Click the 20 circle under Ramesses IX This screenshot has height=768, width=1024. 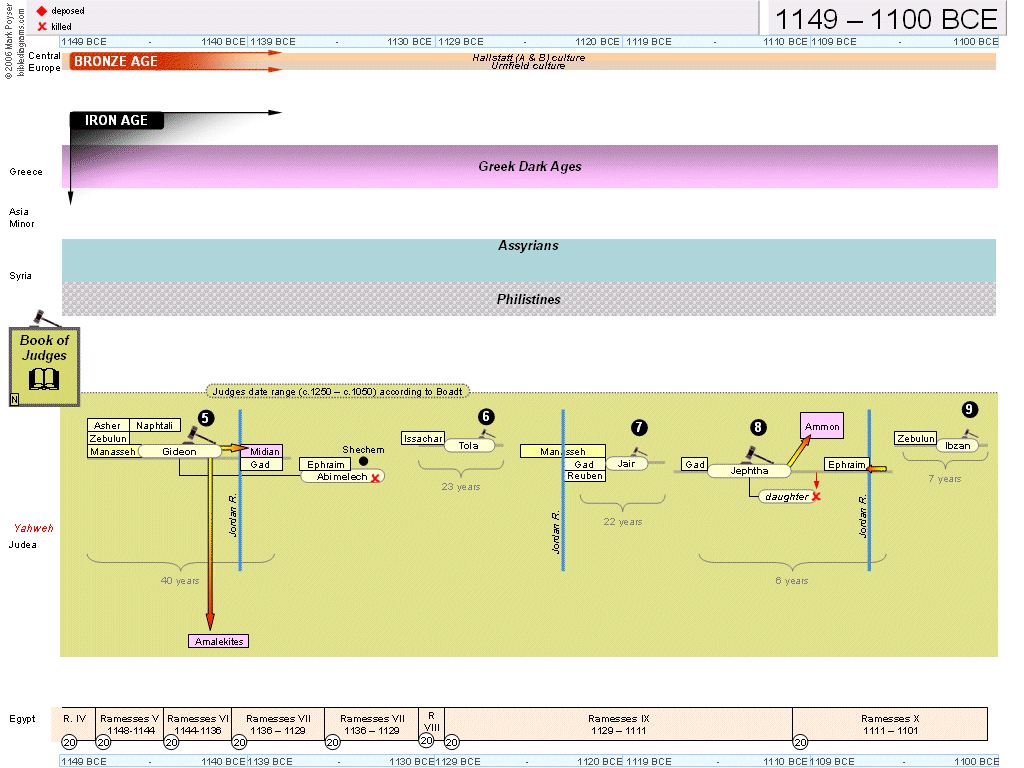[451, 742]
